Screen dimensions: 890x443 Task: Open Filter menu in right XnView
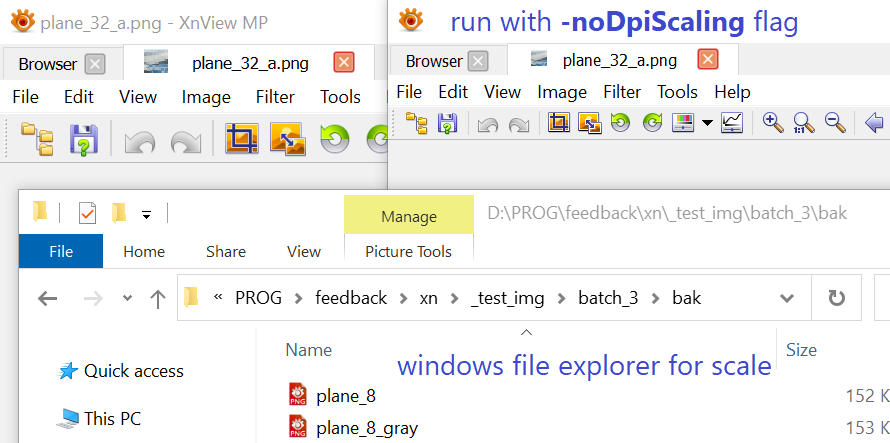[x=622, y=91]
